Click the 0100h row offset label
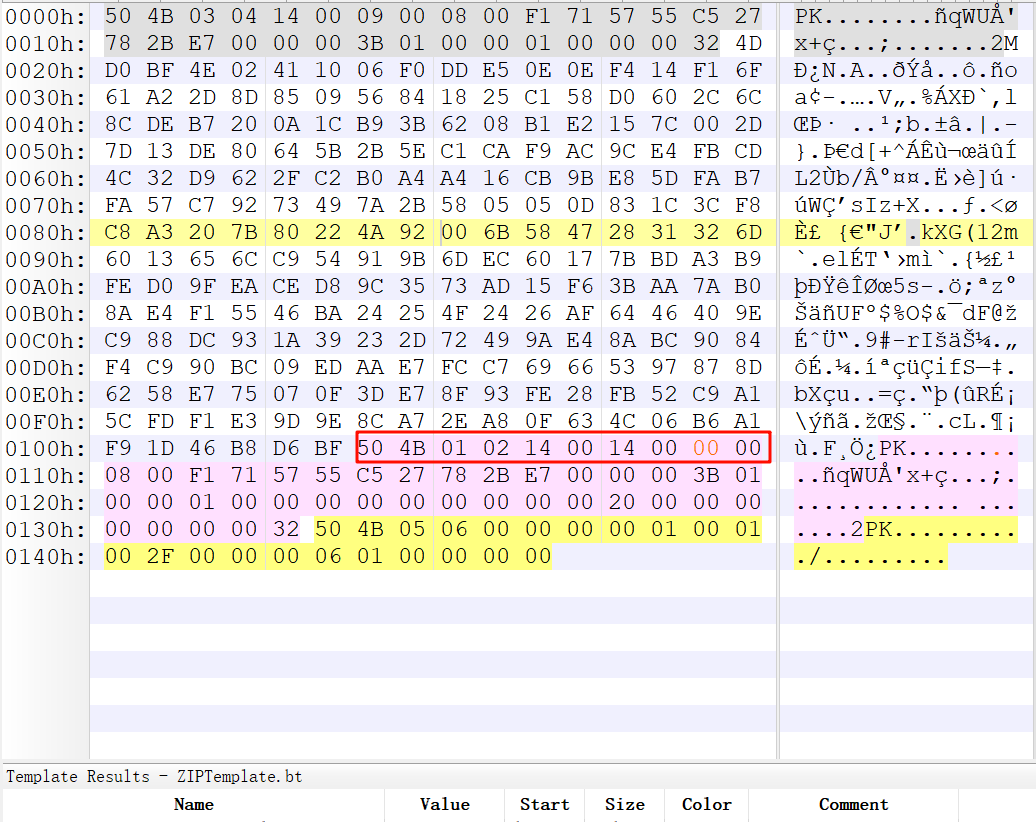Image resolution: width=1036 pixels, height=822 pixels. point(45,449)
